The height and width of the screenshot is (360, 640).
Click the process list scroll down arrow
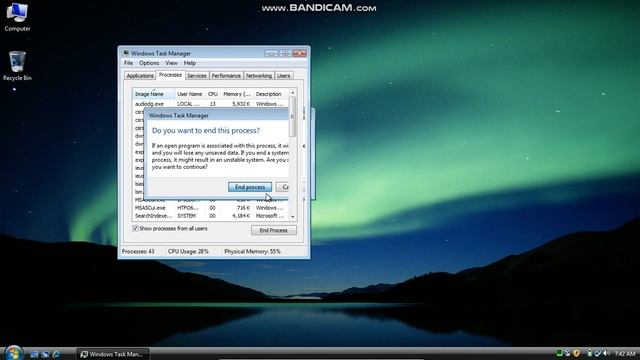pyautogui.click(x=292, y=217)
